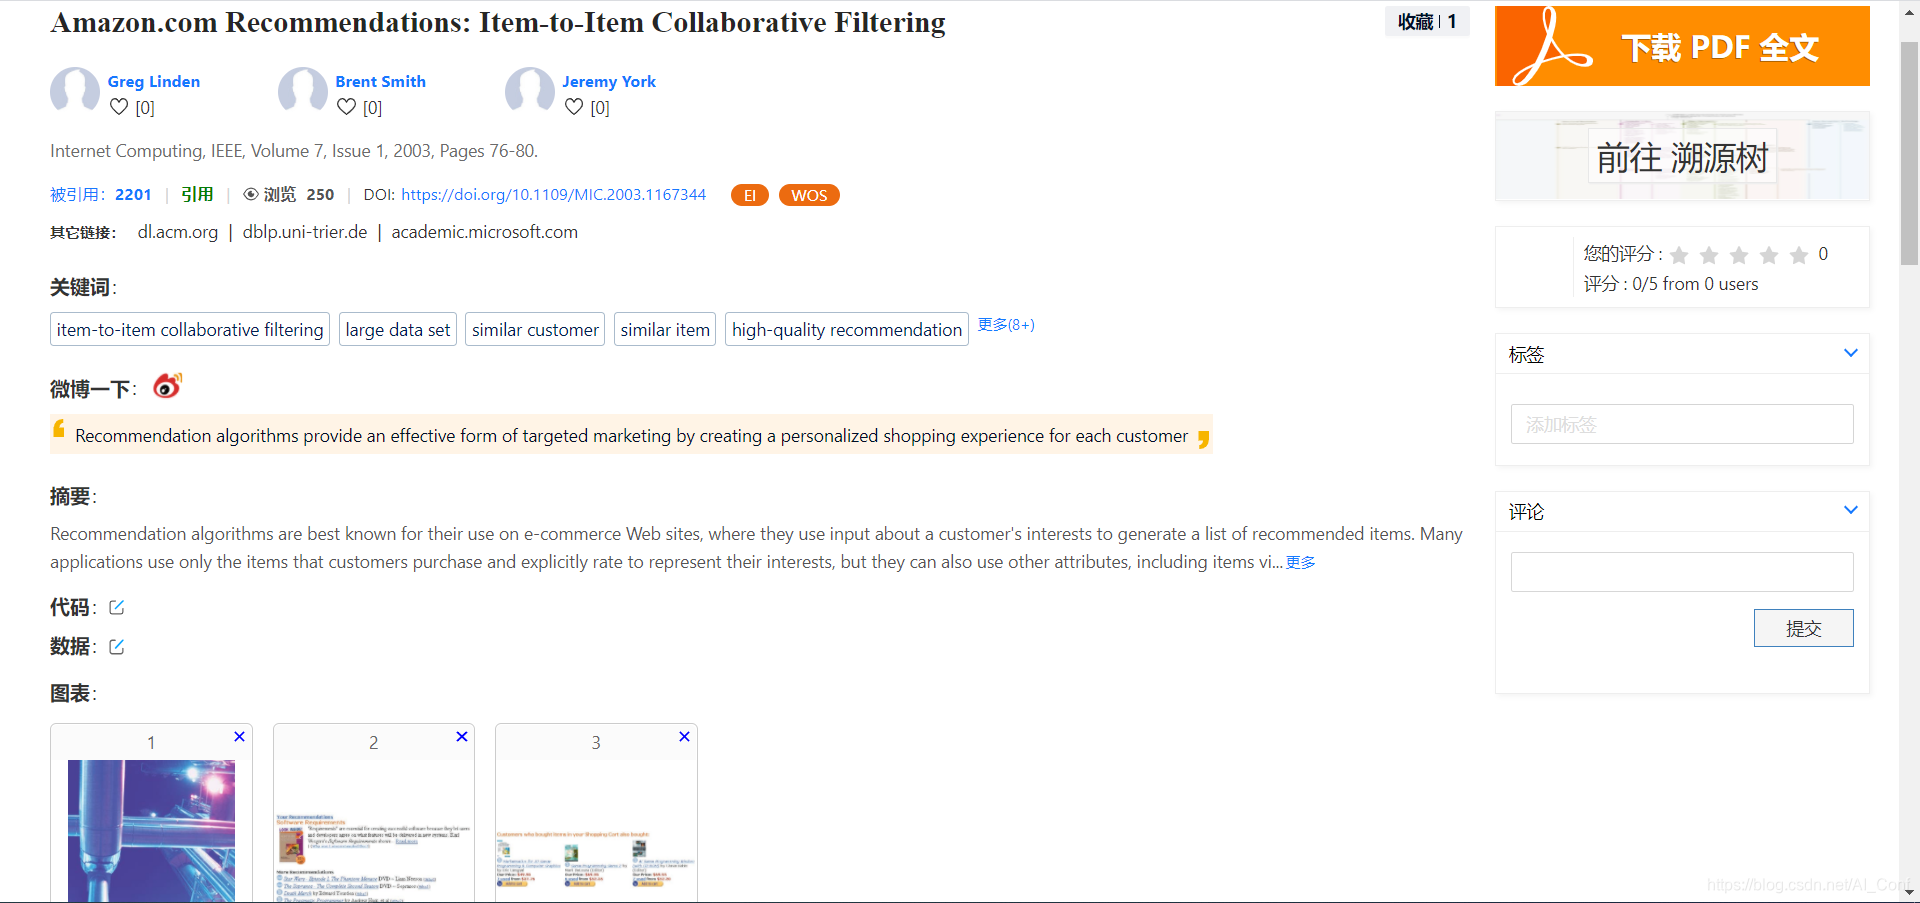
Task: Click the green 引用 cite link
Action: click(197, 195)
